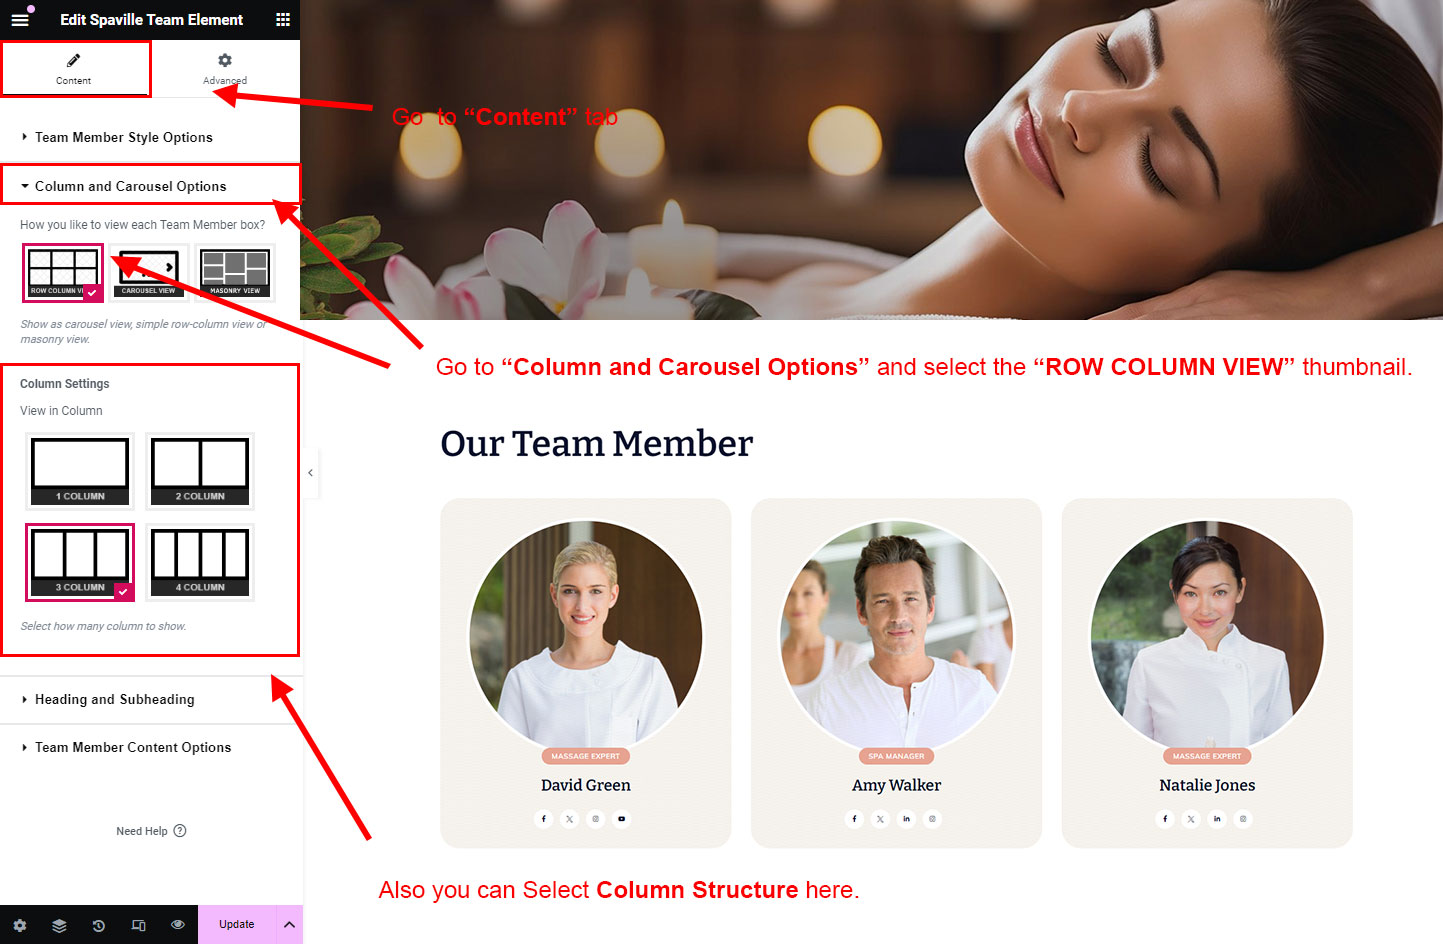Open the Navigator layers icon
1443x944 pixels.
pyautogui.click(x=59, y=925)
